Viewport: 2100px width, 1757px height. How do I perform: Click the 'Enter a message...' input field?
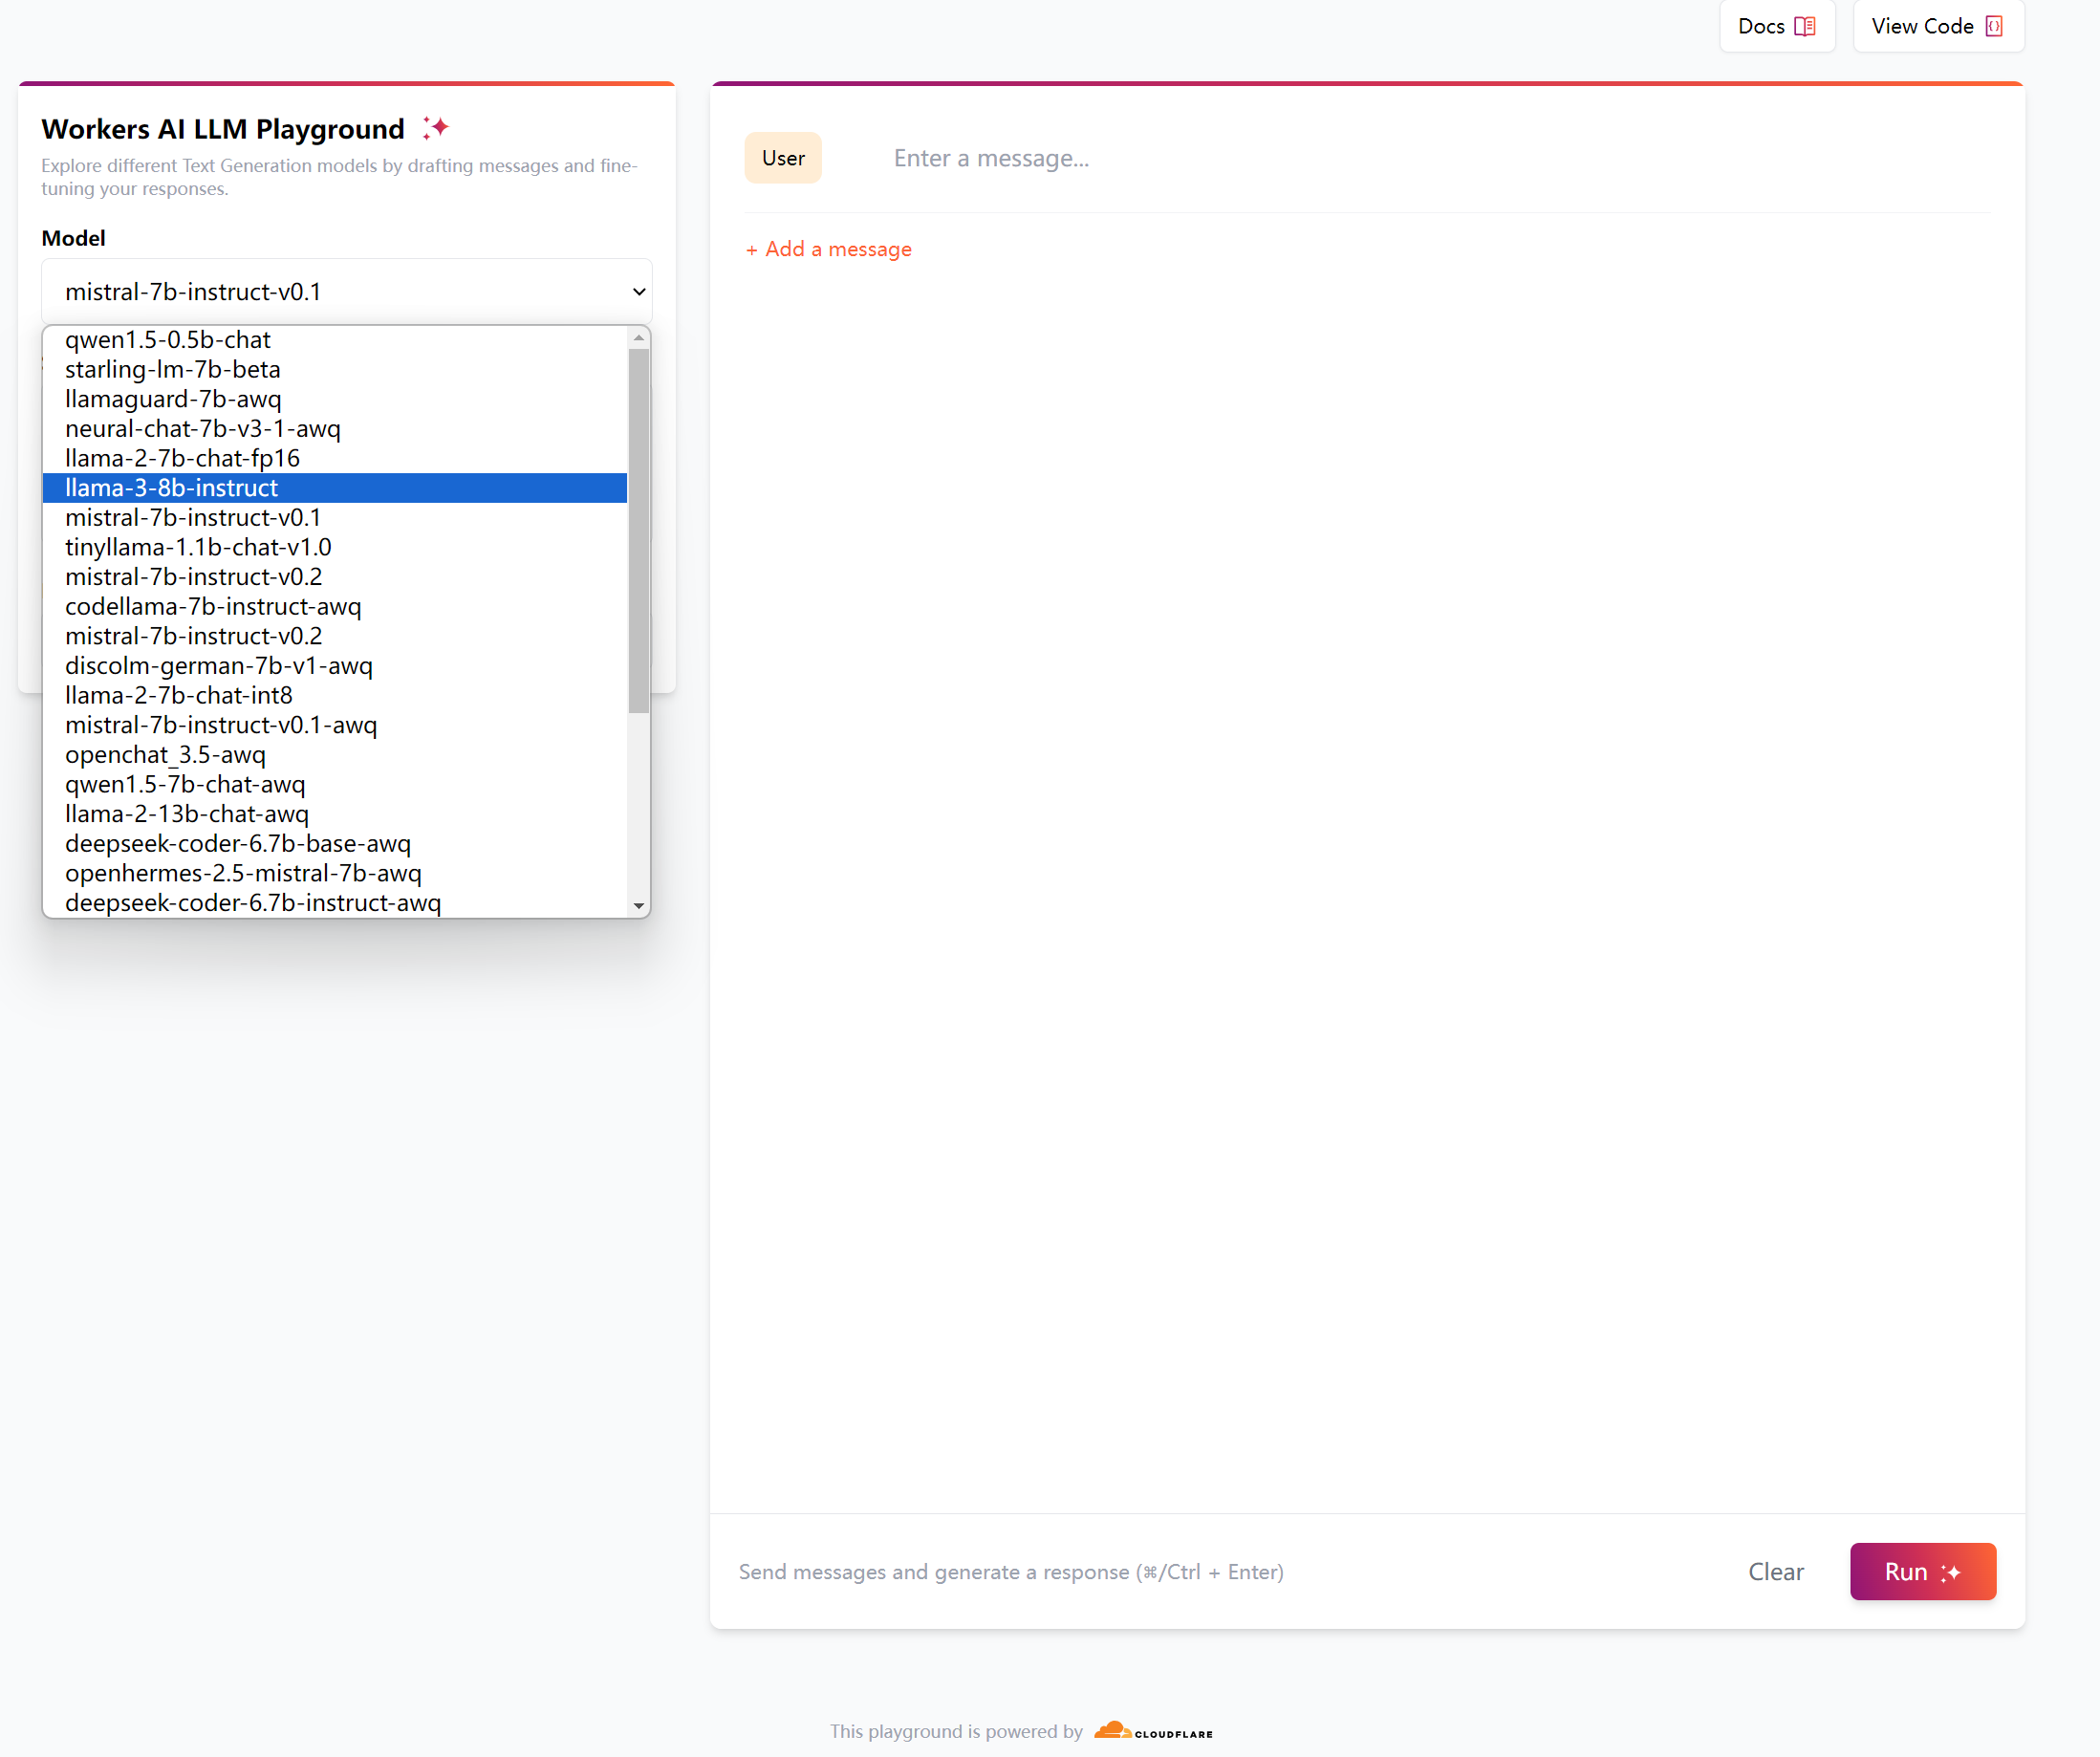1440,158
